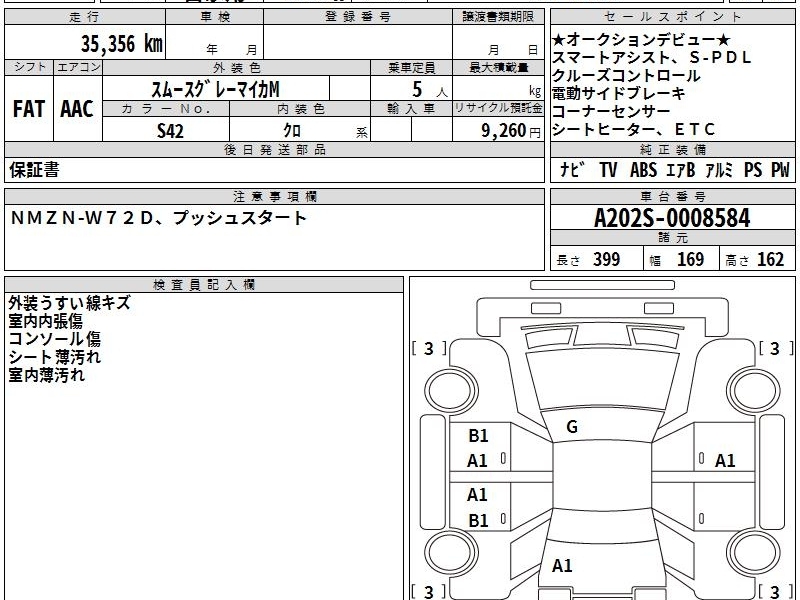Click inspector note 室内薄汚れ
The image size is (800, 600).
point(46,375)
